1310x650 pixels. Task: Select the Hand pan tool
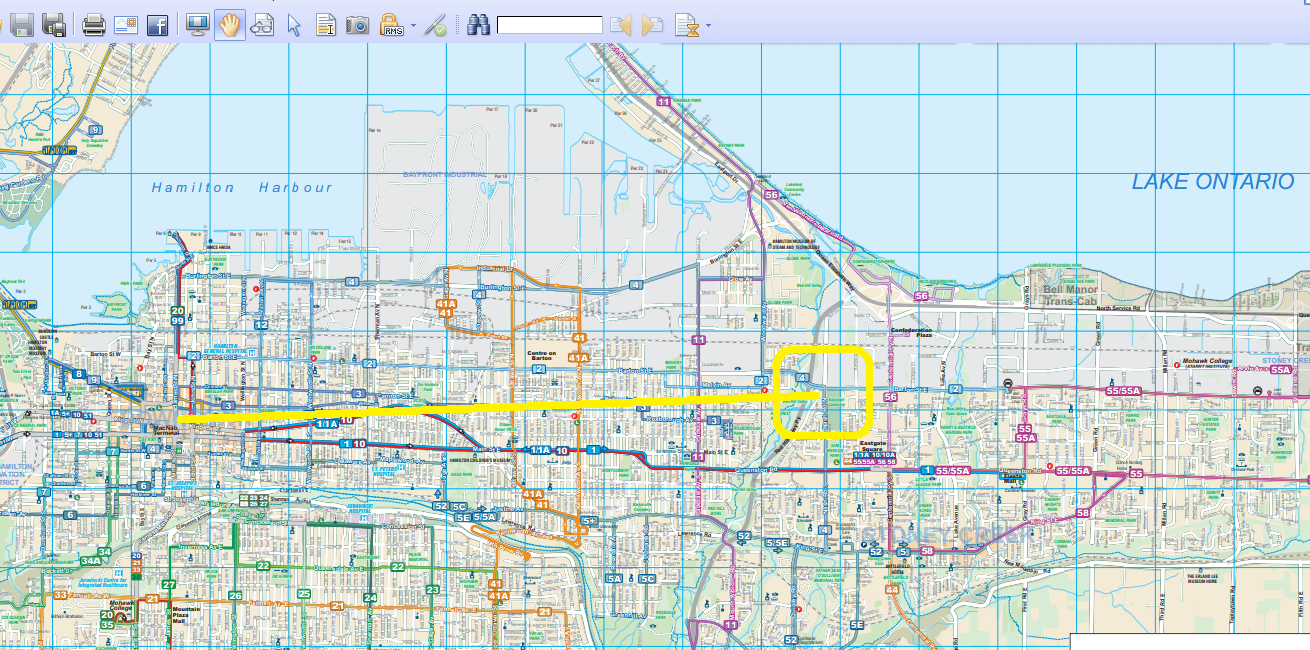point(229,25)
